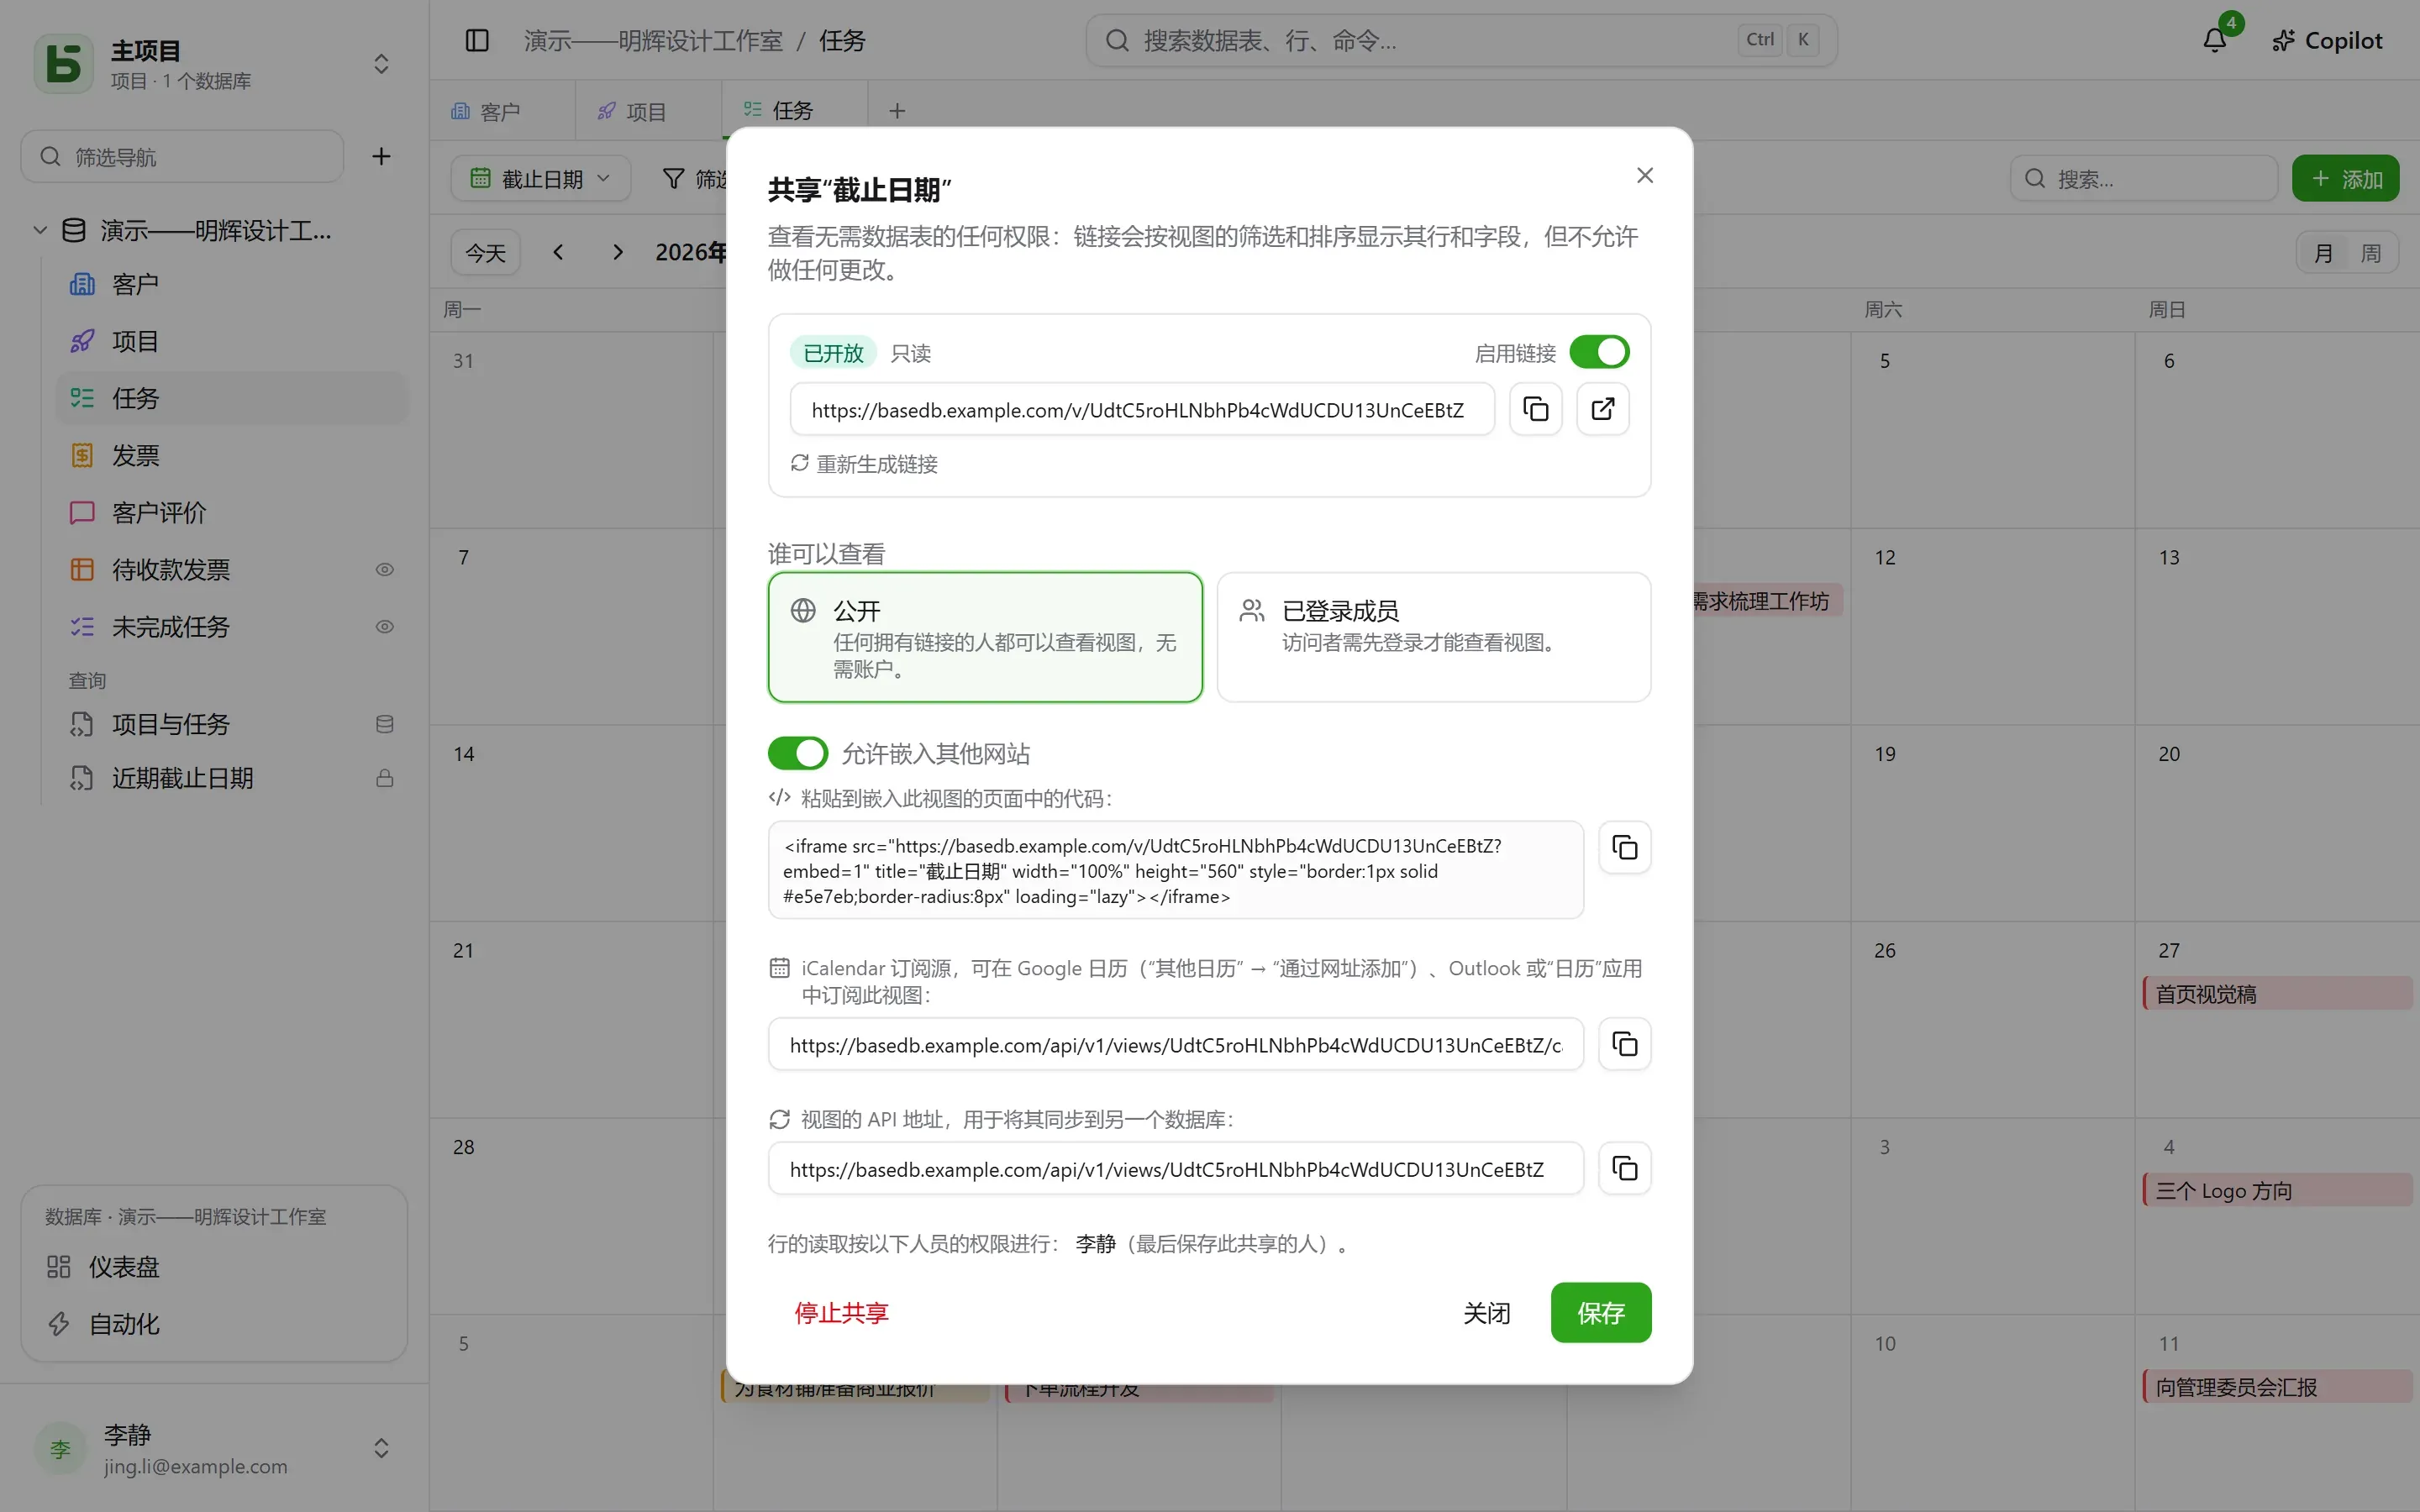Open 客户评价 table in sidebar
Viewport: 2420px width, 1512px height.
point(232,513)
